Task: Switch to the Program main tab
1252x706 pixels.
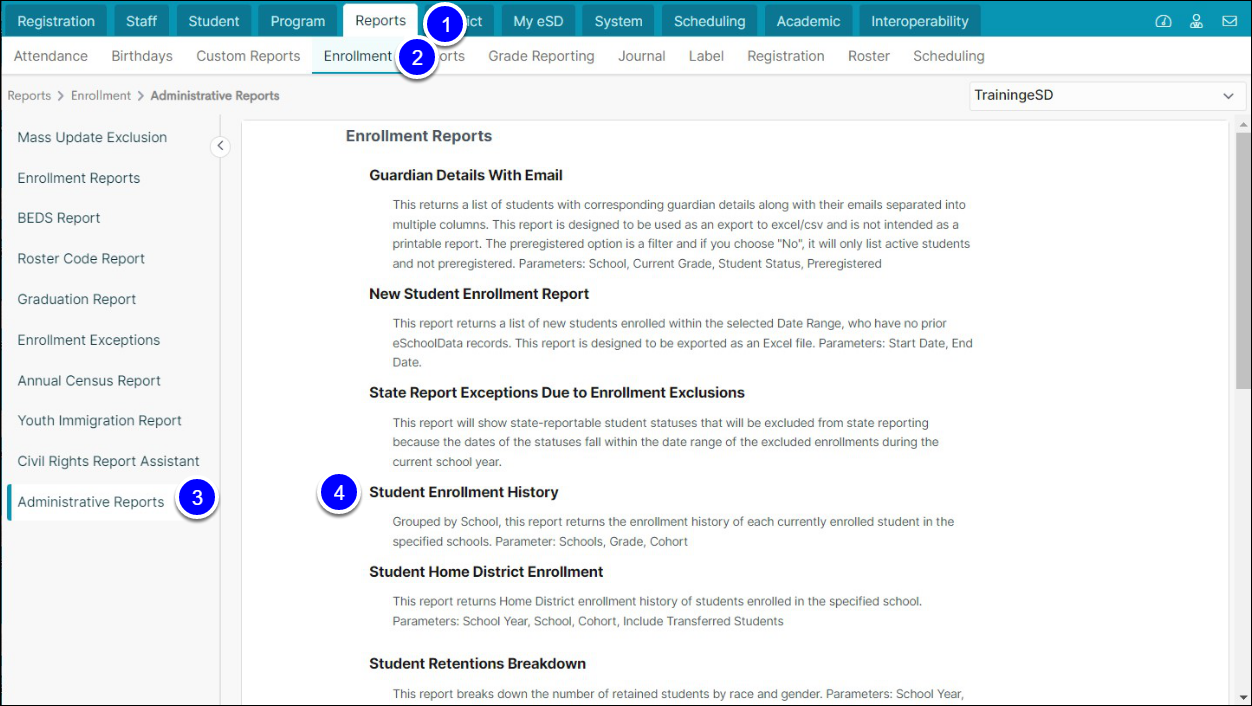Action: [297, 21]
